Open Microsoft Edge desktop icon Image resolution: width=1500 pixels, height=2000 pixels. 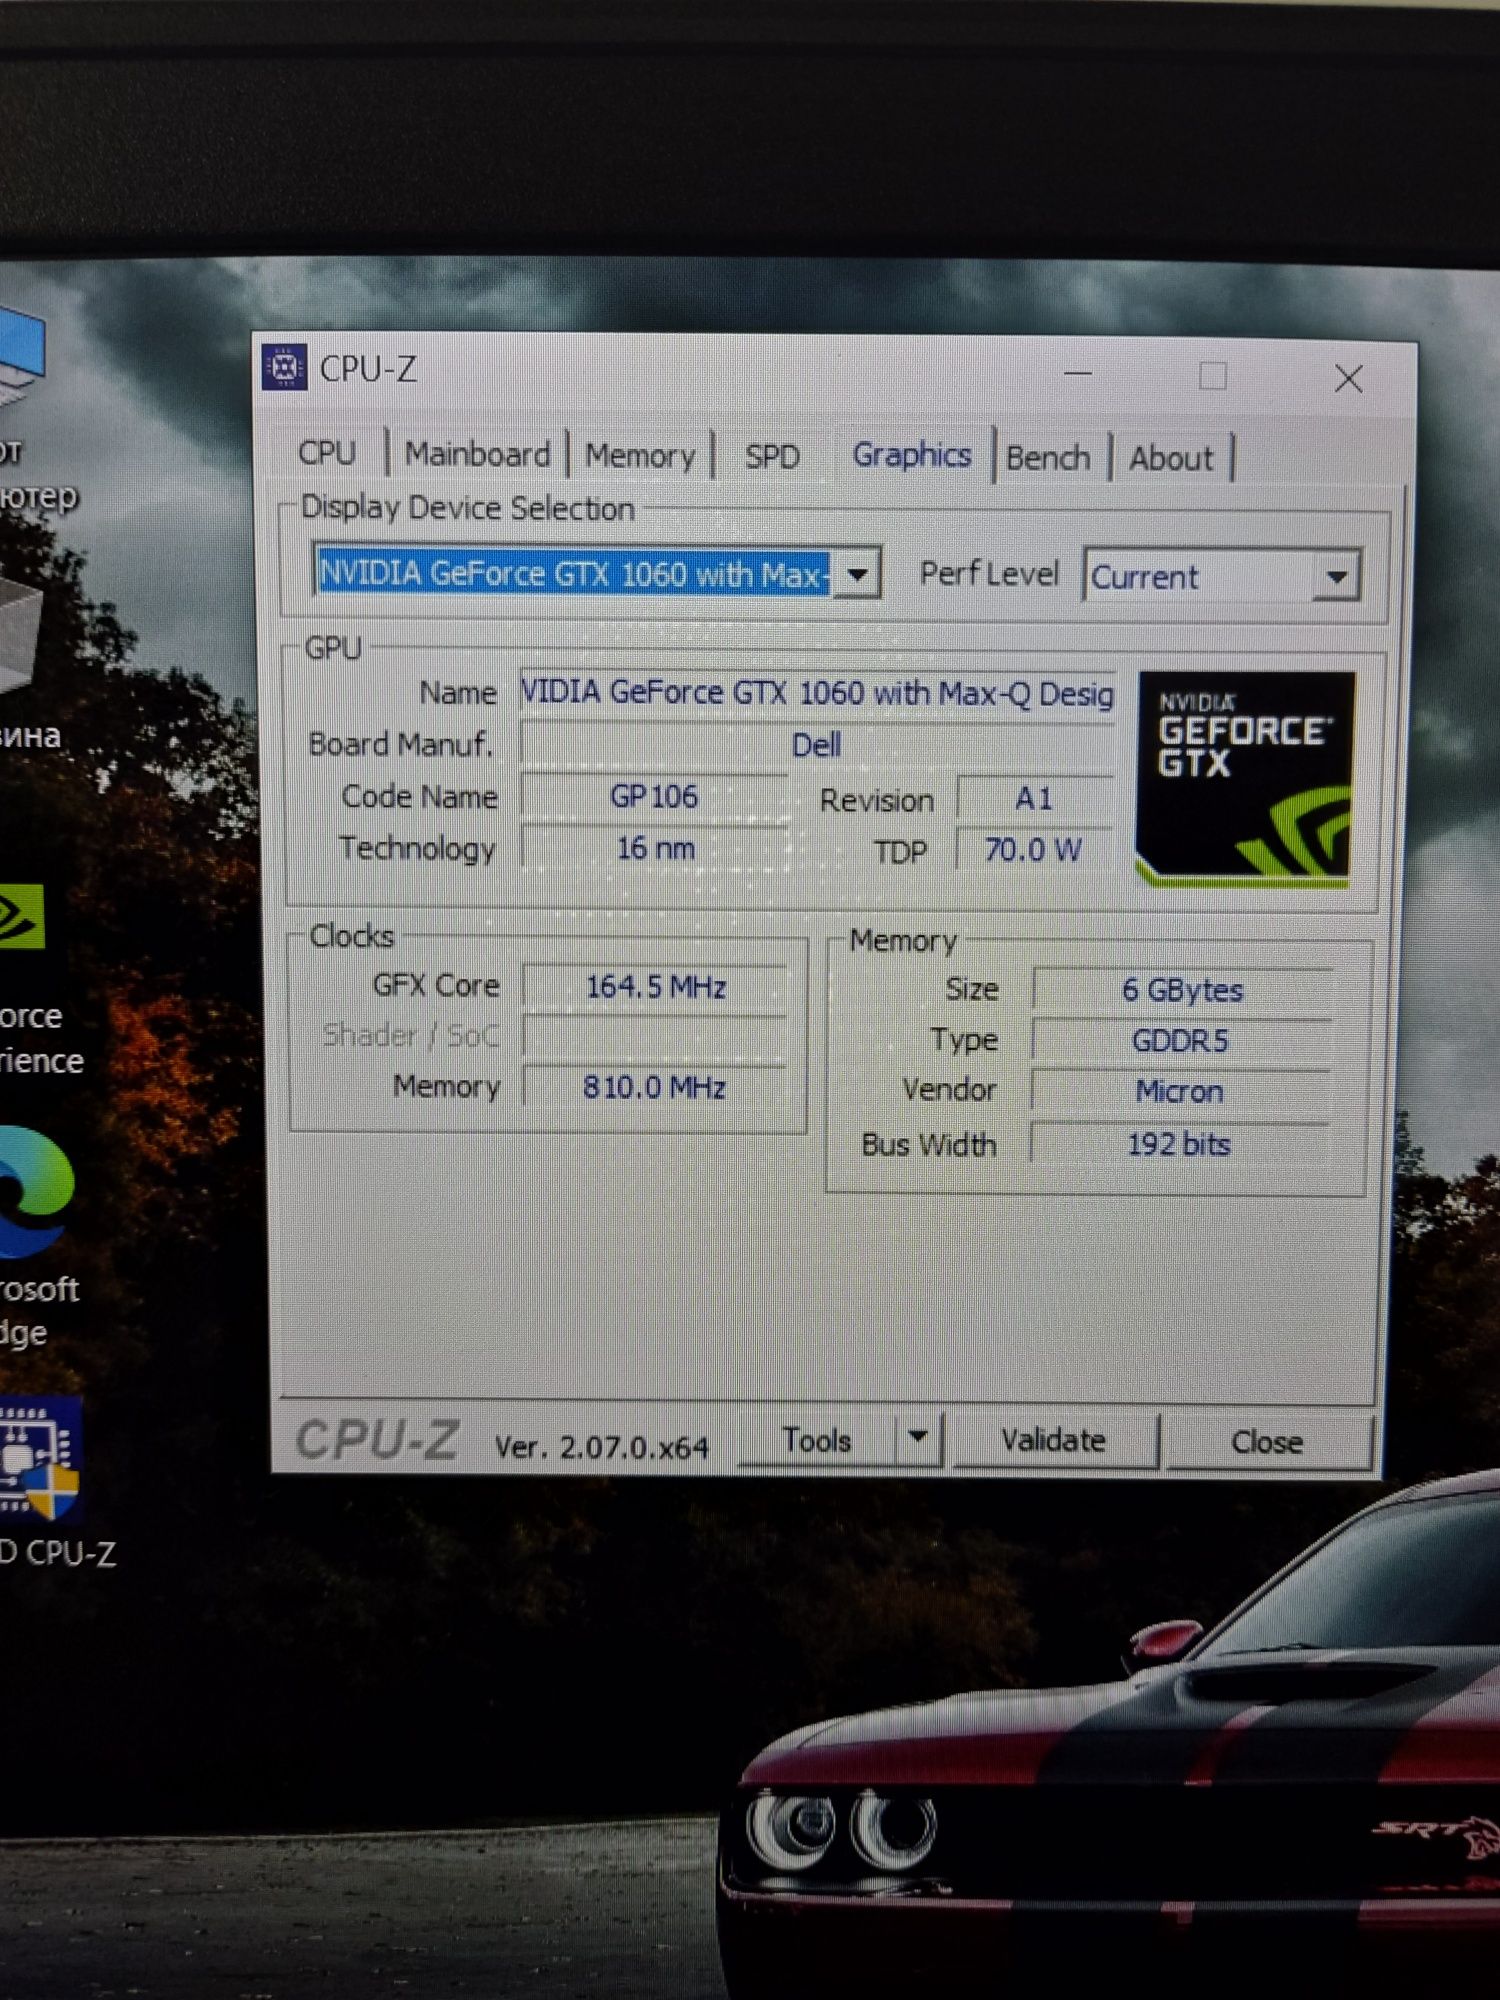[x=35, y=1193]
